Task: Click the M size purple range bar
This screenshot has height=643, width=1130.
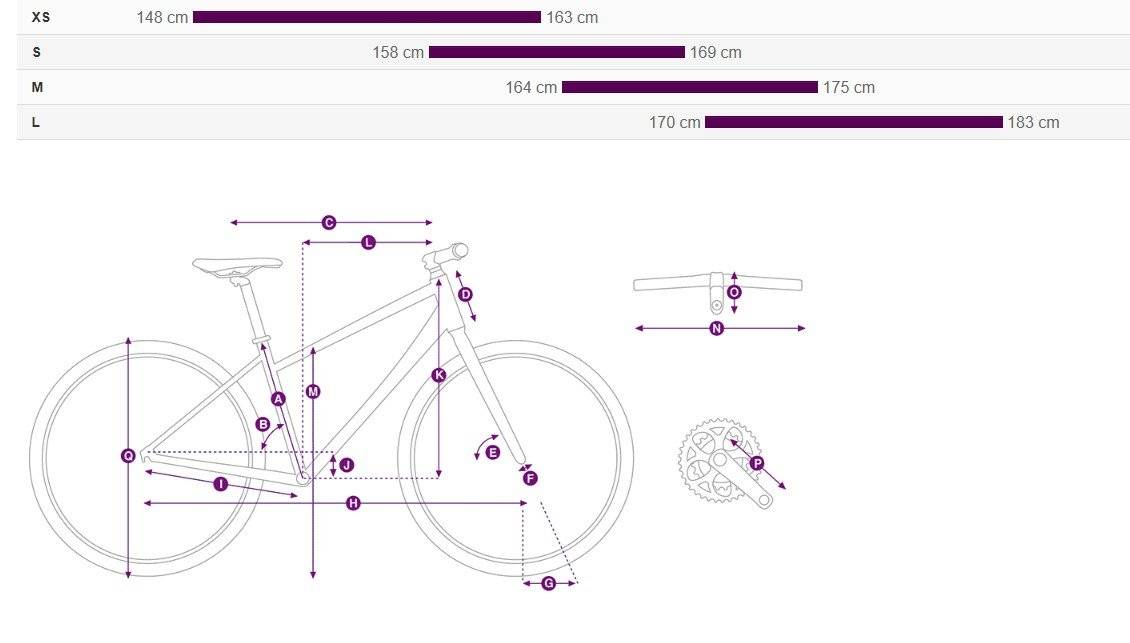Action: 690,87
